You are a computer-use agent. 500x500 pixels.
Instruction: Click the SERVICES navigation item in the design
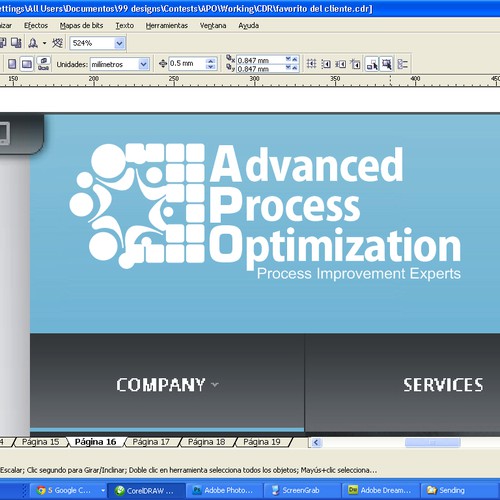443,385
